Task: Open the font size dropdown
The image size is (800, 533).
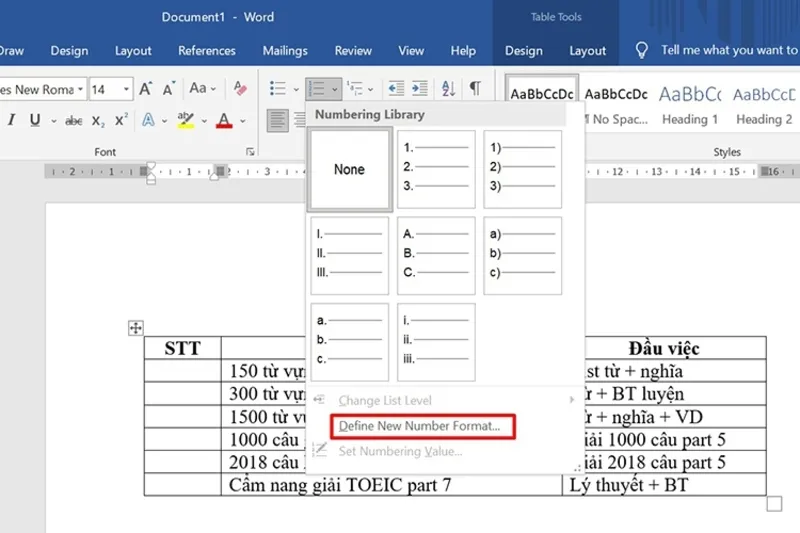Action: (x=126, y=90)
